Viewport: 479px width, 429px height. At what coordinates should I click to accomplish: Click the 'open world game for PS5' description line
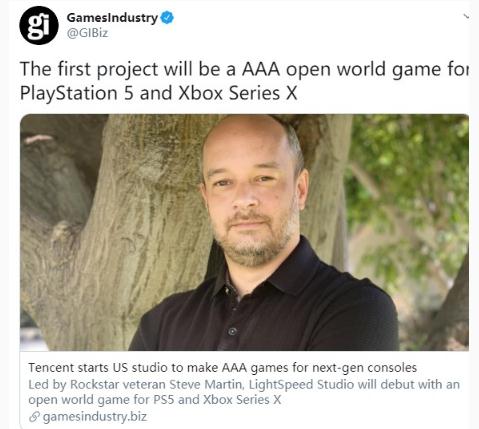155,399
